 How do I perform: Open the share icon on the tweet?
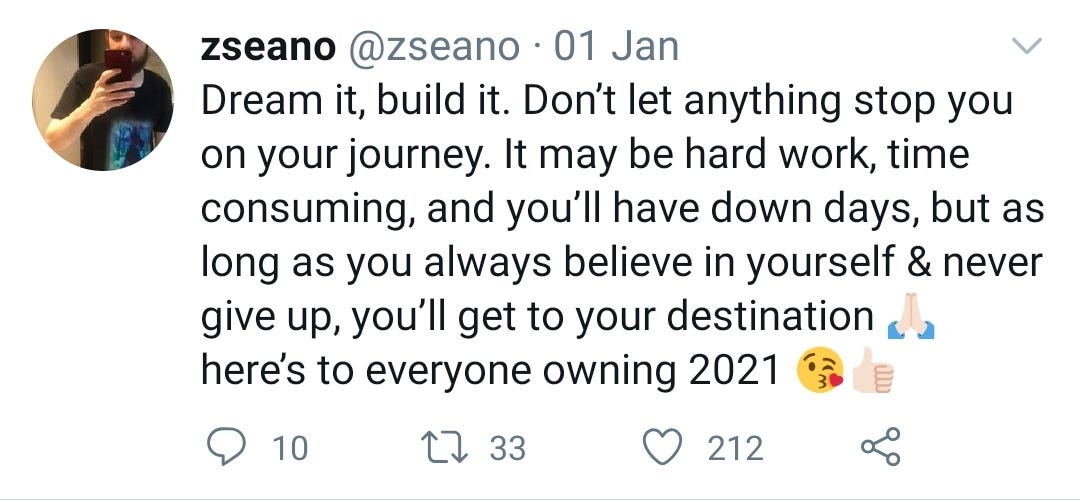click(x=882, y=447)
